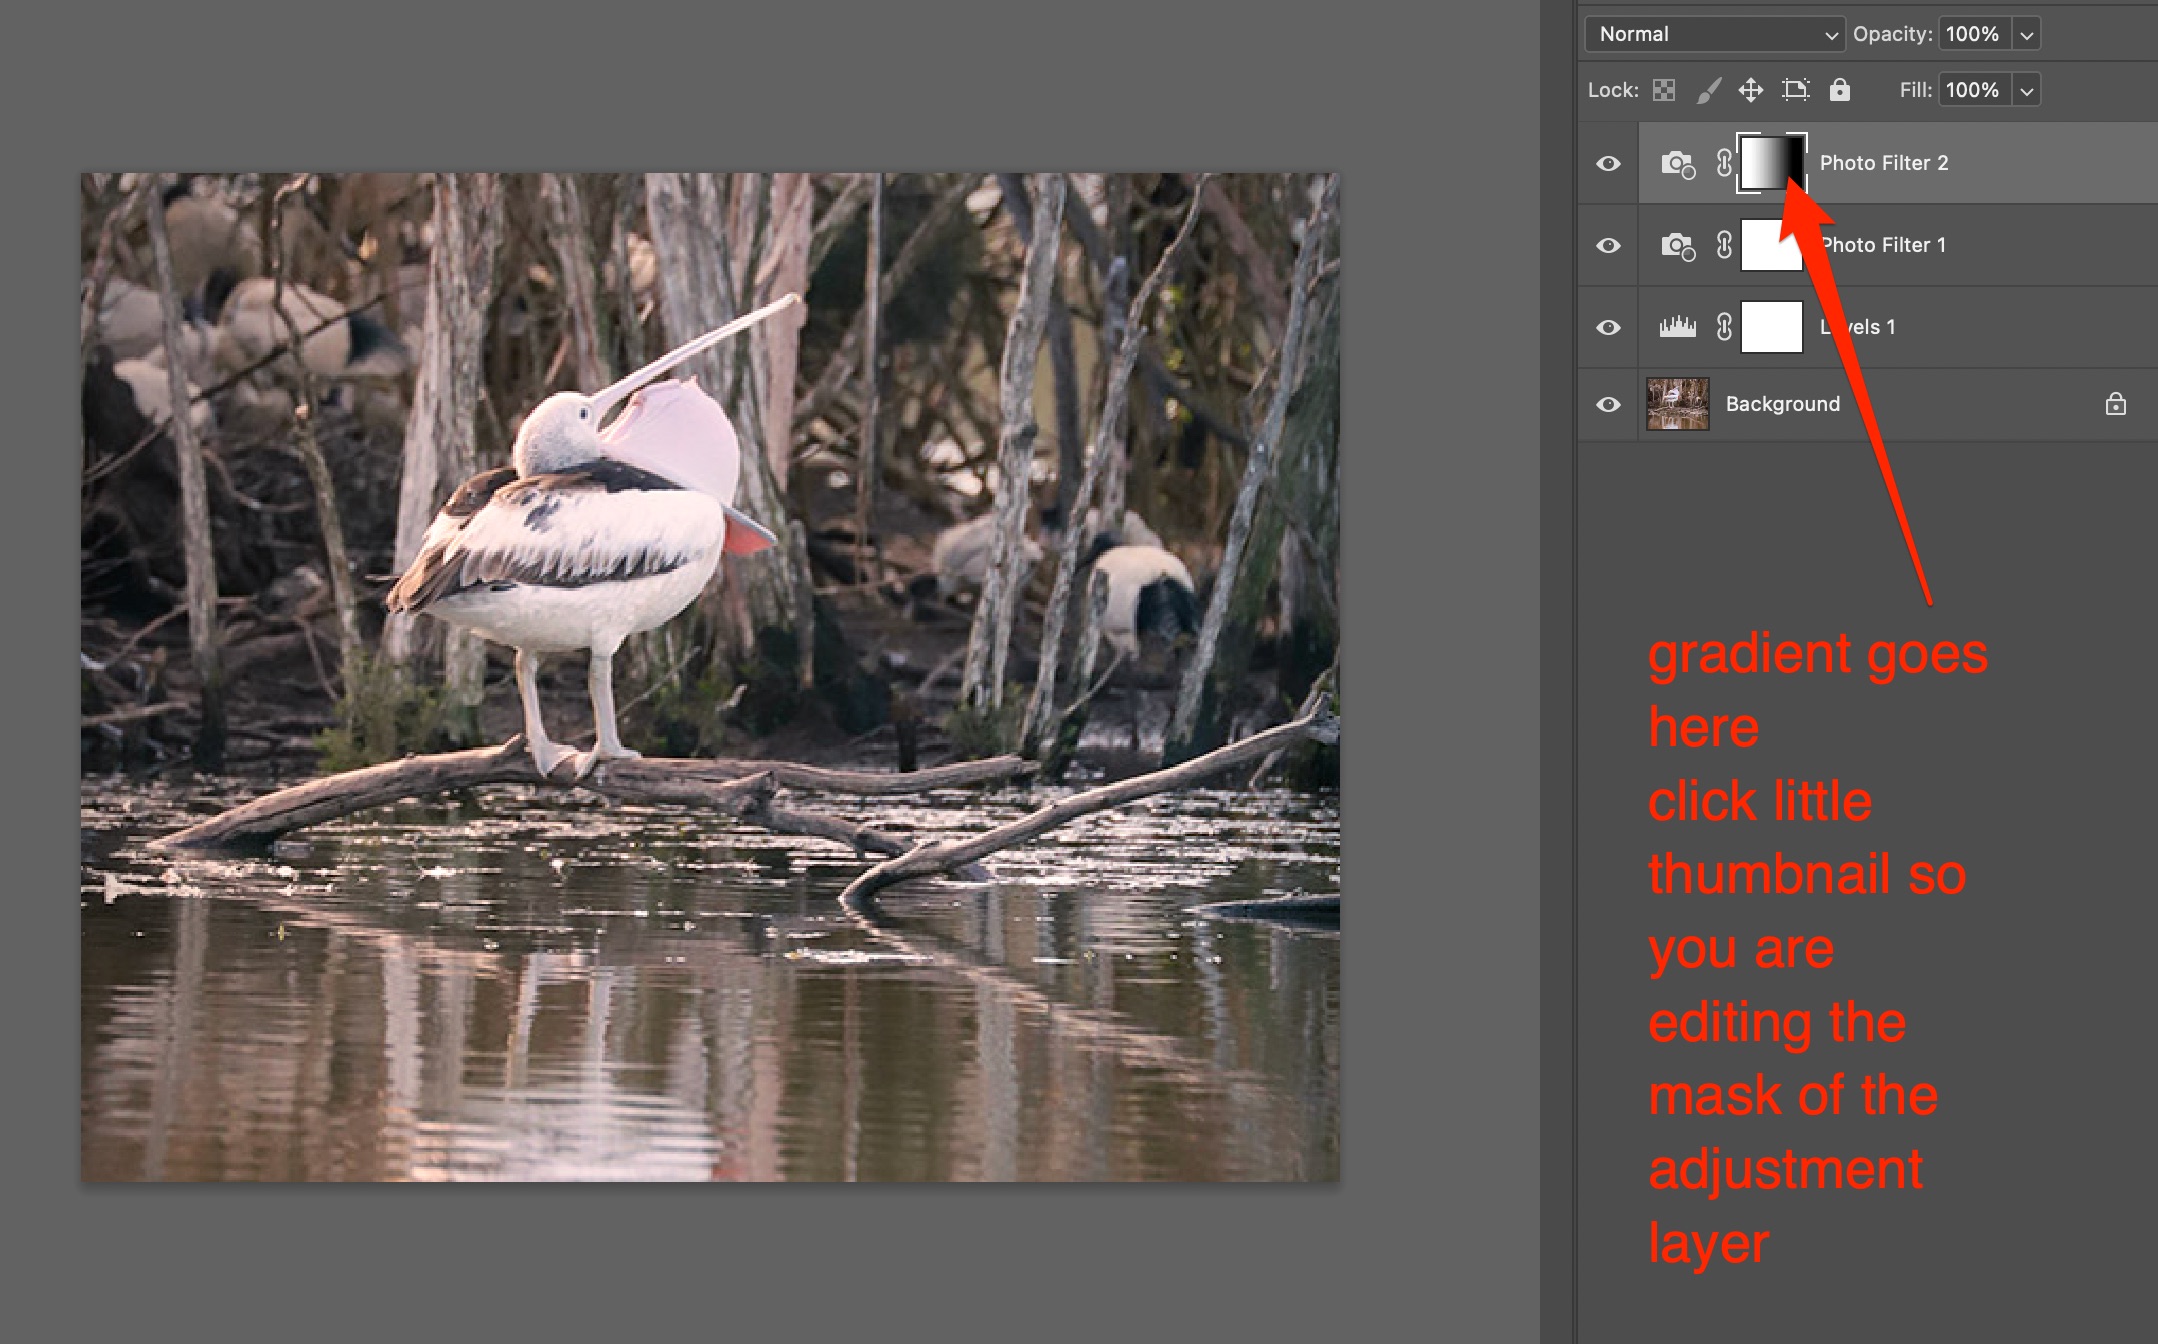
Task: Expand the Opacity slider dropdown arrow
Action: tap(2026, 34)
